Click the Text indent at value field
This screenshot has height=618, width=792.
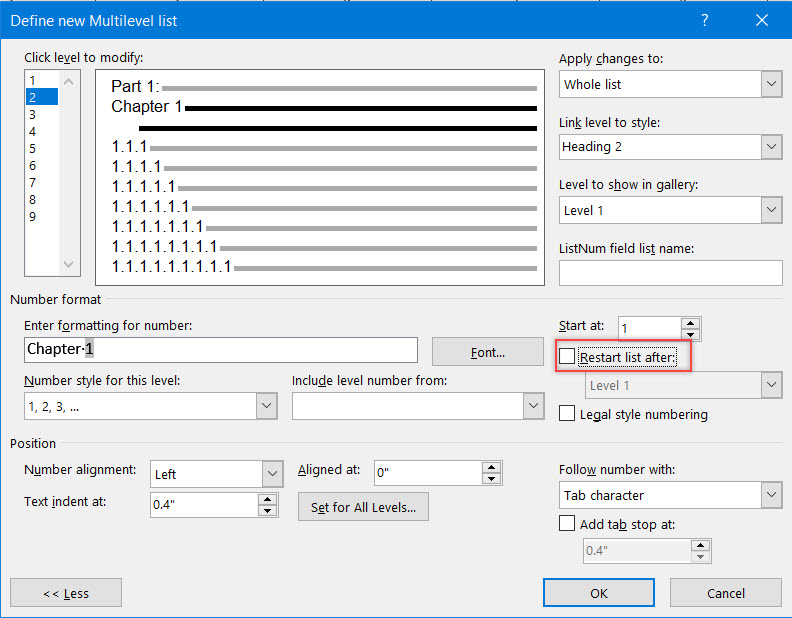(x=204, y=505)
